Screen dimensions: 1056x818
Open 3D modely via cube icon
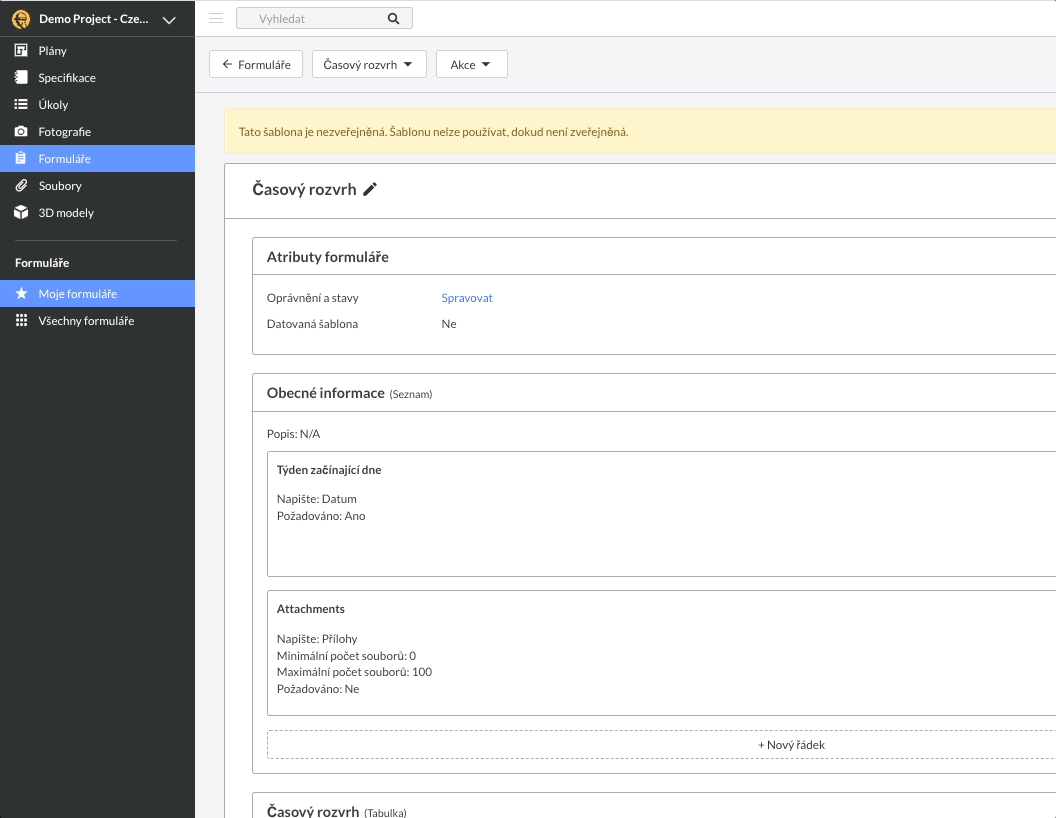tap(21, 213)
